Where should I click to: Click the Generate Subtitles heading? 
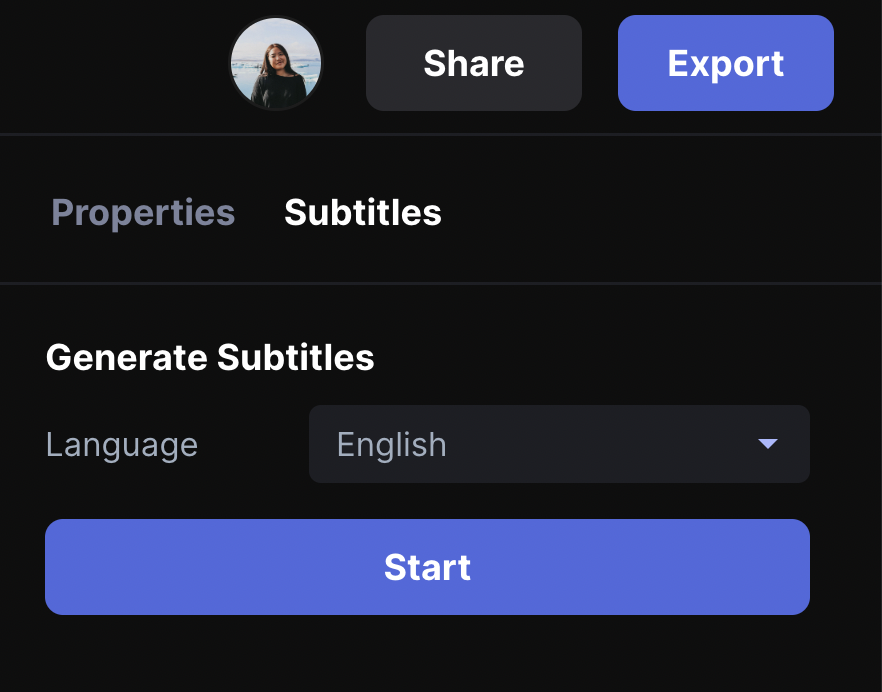pos(210,357)
